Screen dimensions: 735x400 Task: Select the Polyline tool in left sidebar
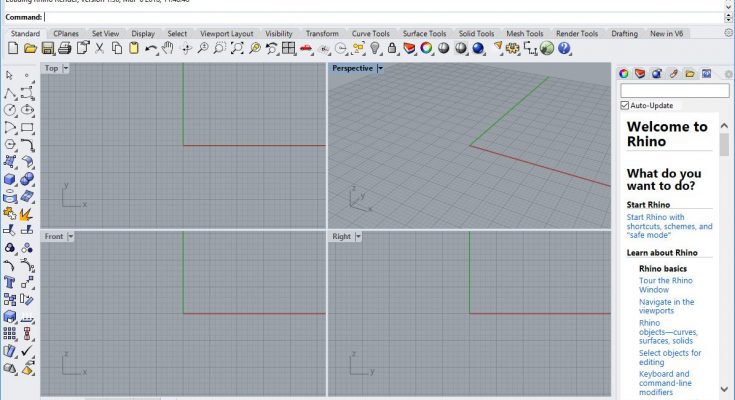coord(10,93)
